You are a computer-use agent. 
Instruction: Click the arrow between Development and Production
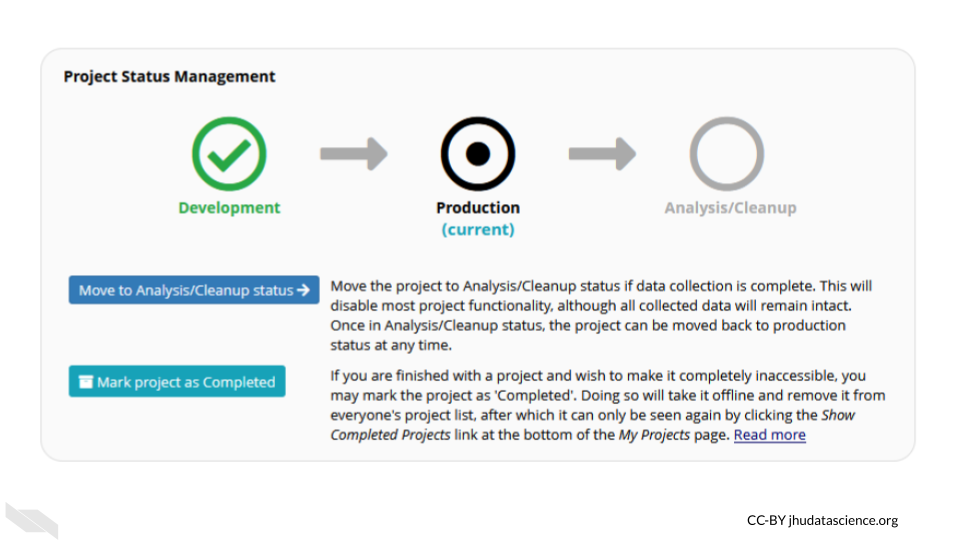click(353, 154)
